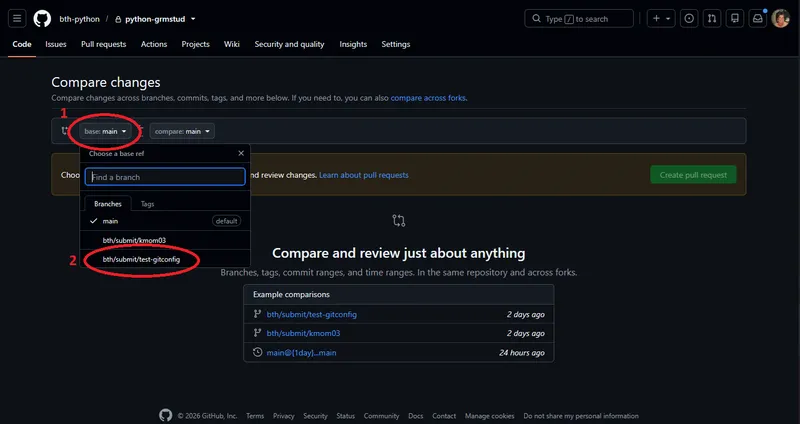Open the Security footer link
This screenshot has height=424, width=800.
point(315,416)
